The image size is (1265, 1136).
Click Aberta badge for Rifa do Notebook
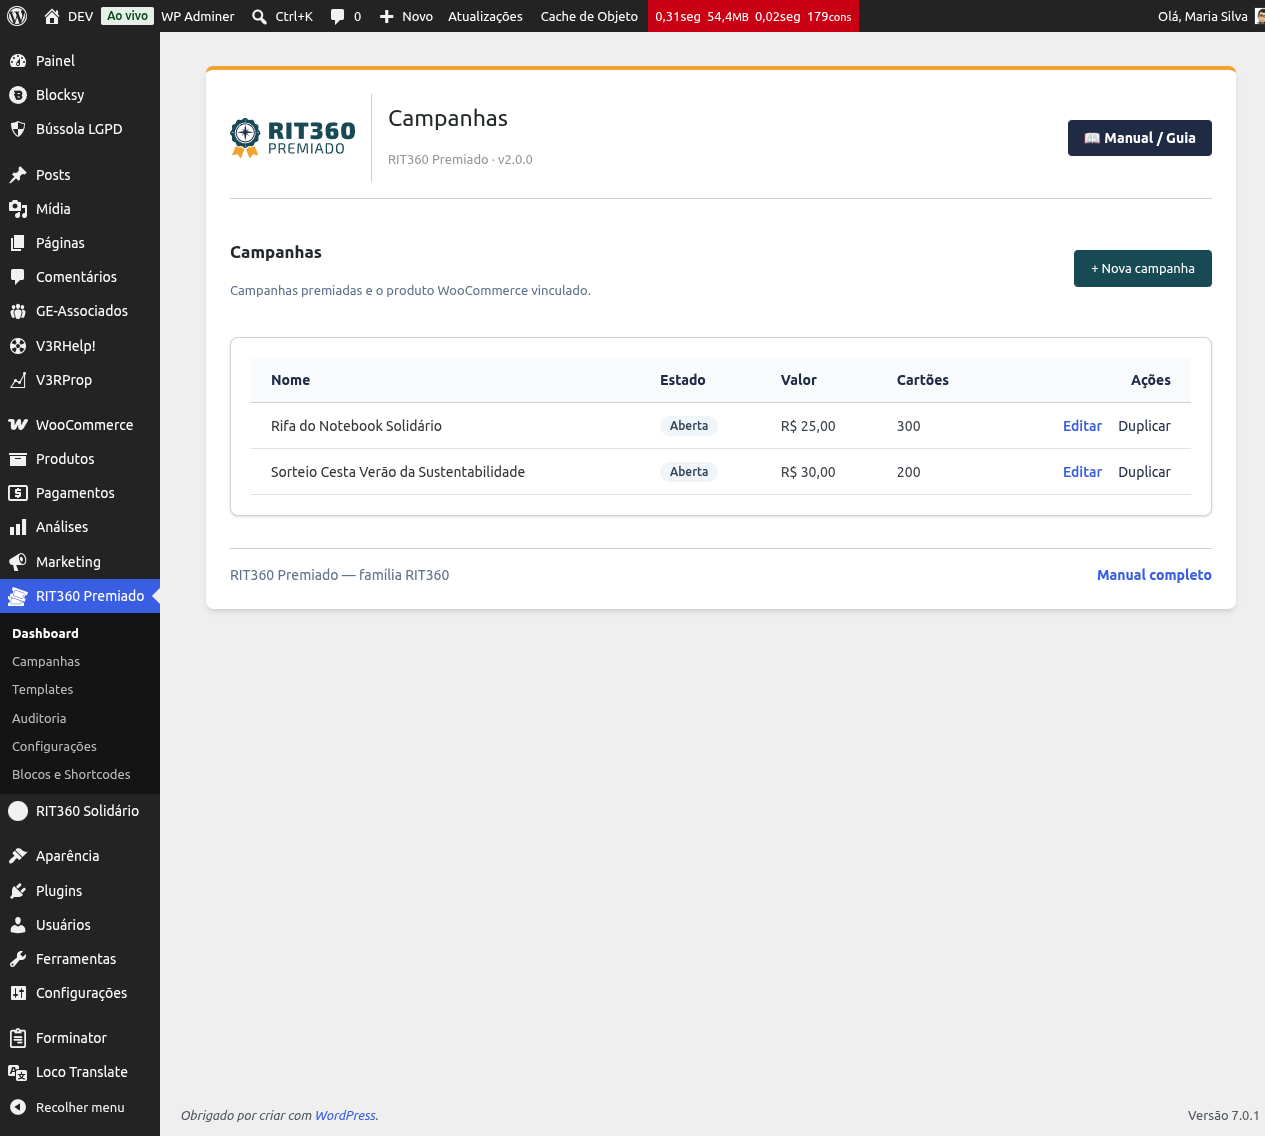coord(689,426)
